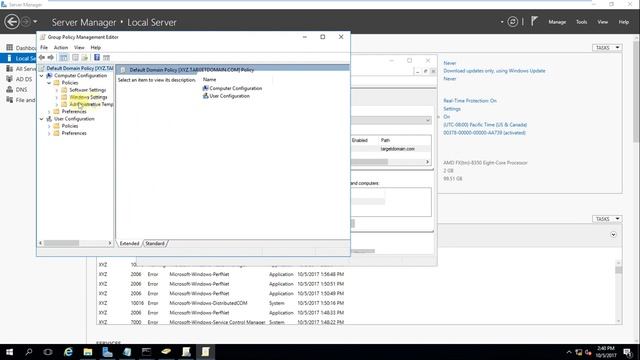Open the Help menu in Group Policy Editor
Screen dimensions: 640x360
[x=96, y=47]
